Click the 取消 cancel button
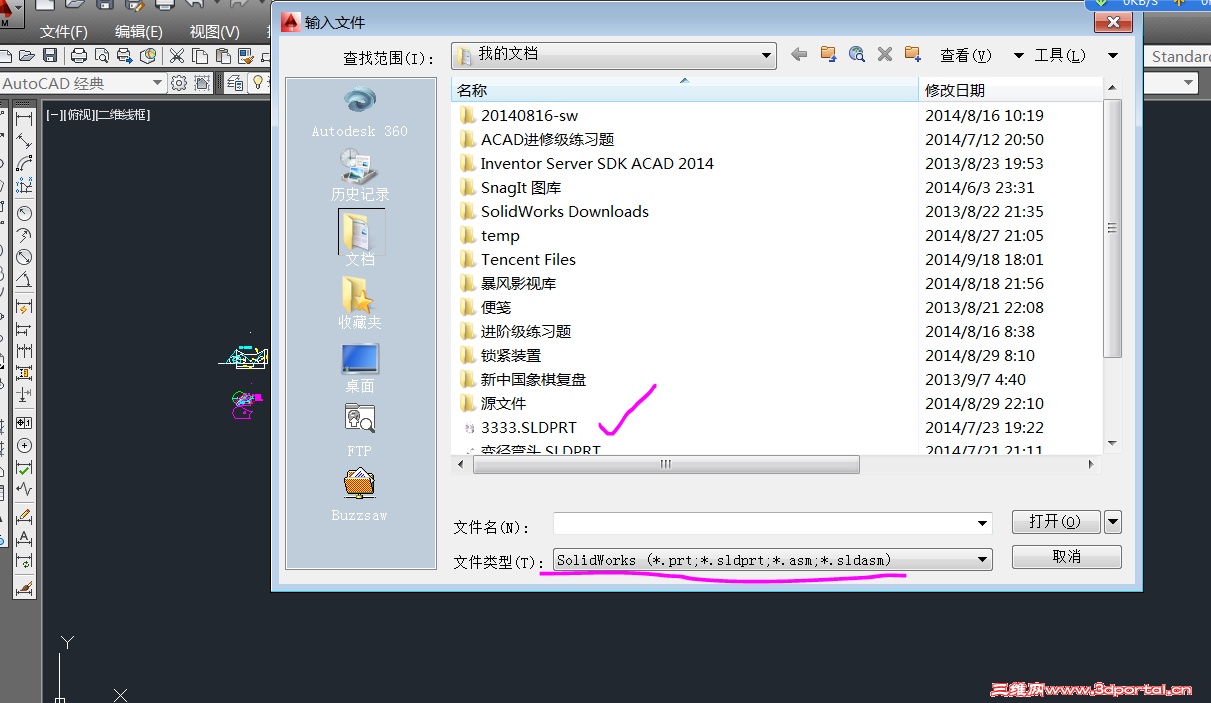1211x703 pixels. (x=1066, y=556)
